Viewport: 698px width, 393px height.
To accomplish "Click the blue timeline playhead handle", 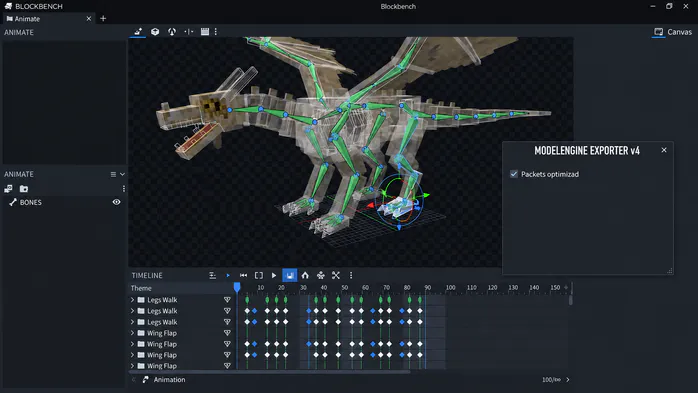I will pyautogui.click(x=237, y=287).
